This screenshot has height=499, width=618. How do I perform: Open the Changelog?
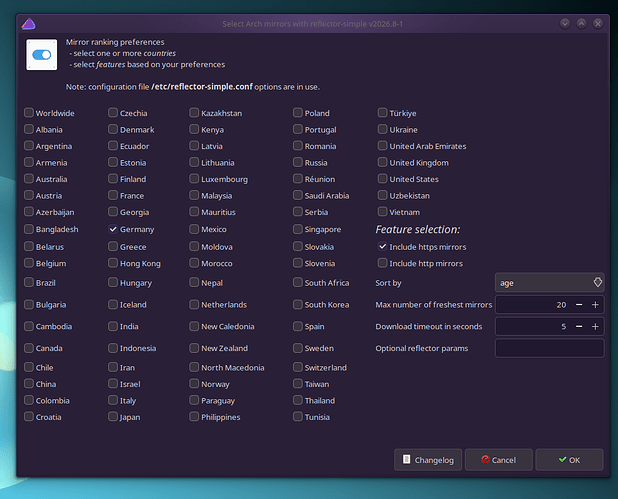[428, 460]
